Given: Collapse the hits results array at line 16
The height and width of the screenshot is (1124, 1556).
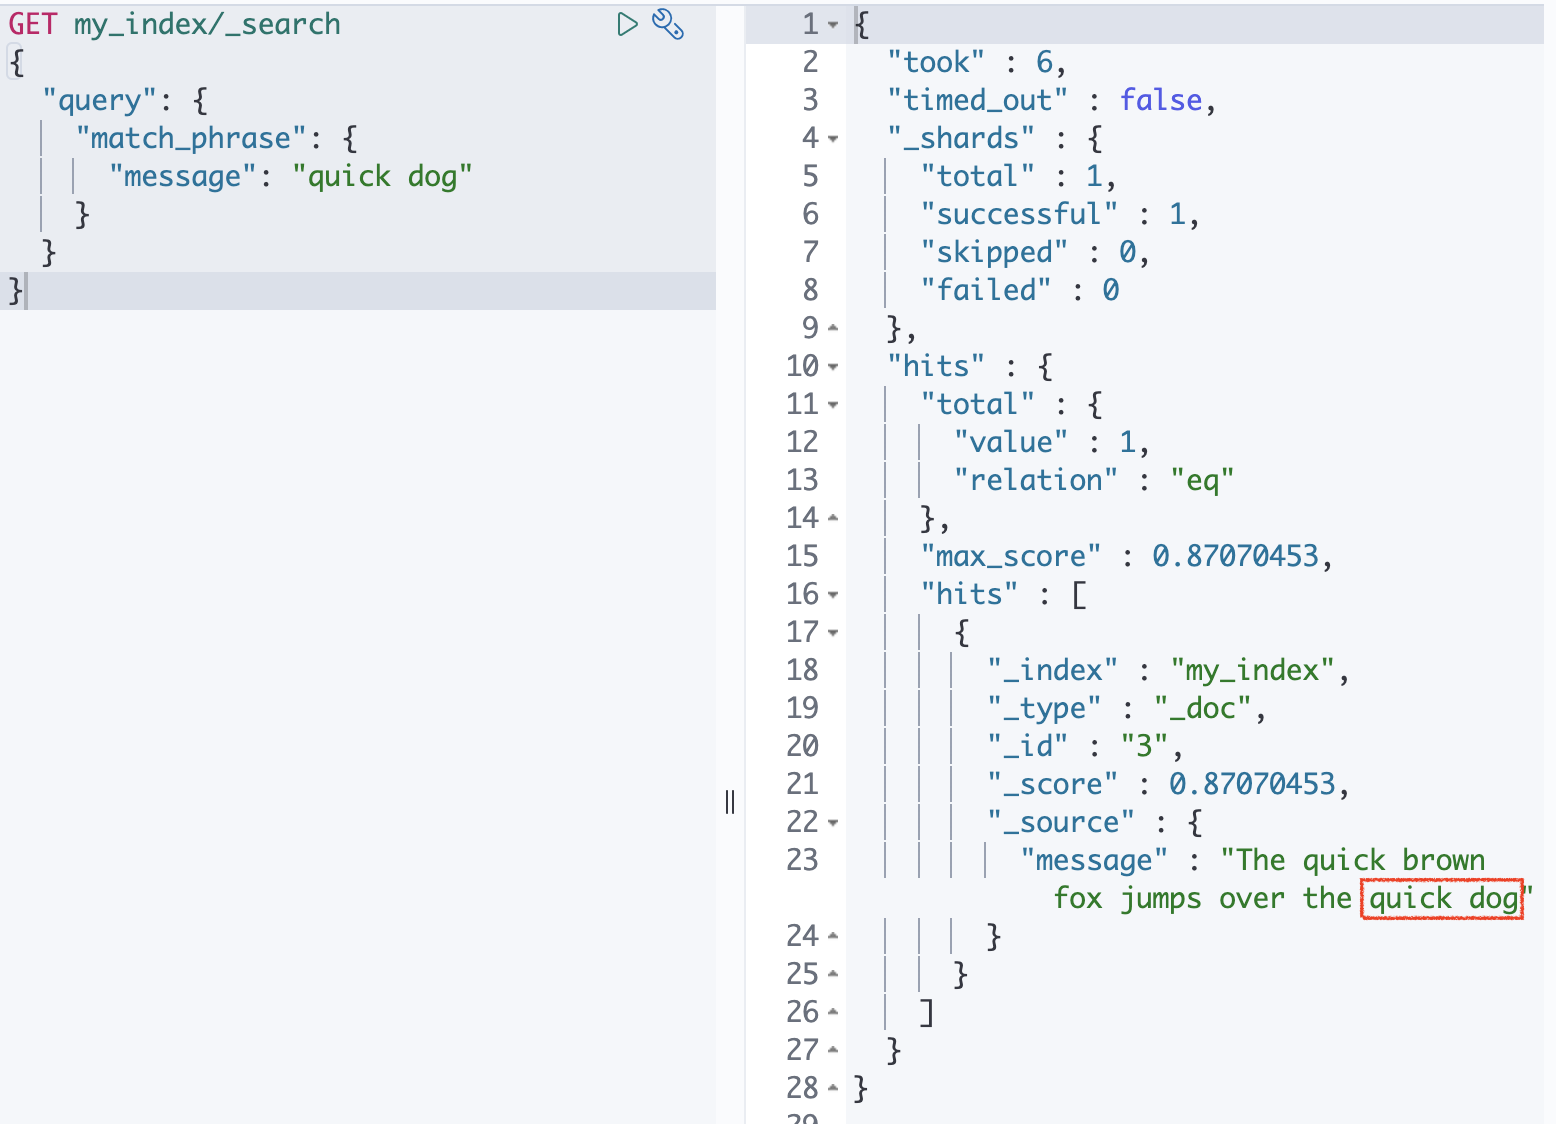Looking at the screenshot, I should tap(833, 593).
